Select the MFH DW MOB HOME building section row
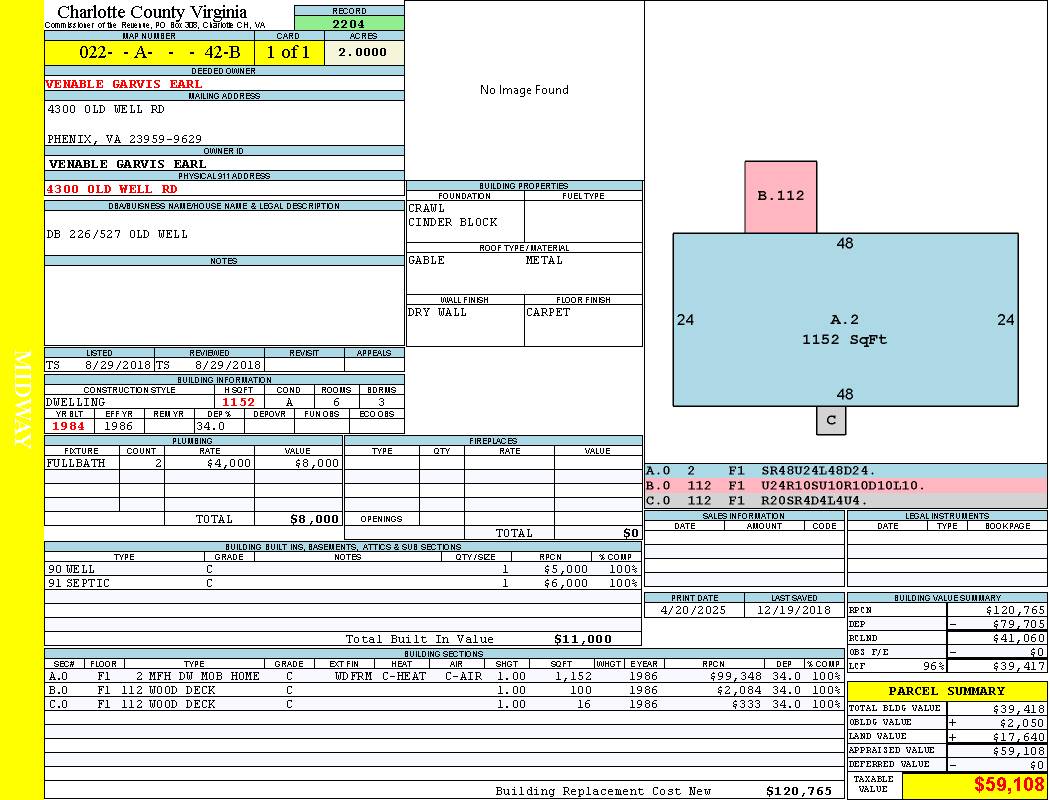Image resolution: width=1050 pixels, height=800 pixels. (444, 676)
